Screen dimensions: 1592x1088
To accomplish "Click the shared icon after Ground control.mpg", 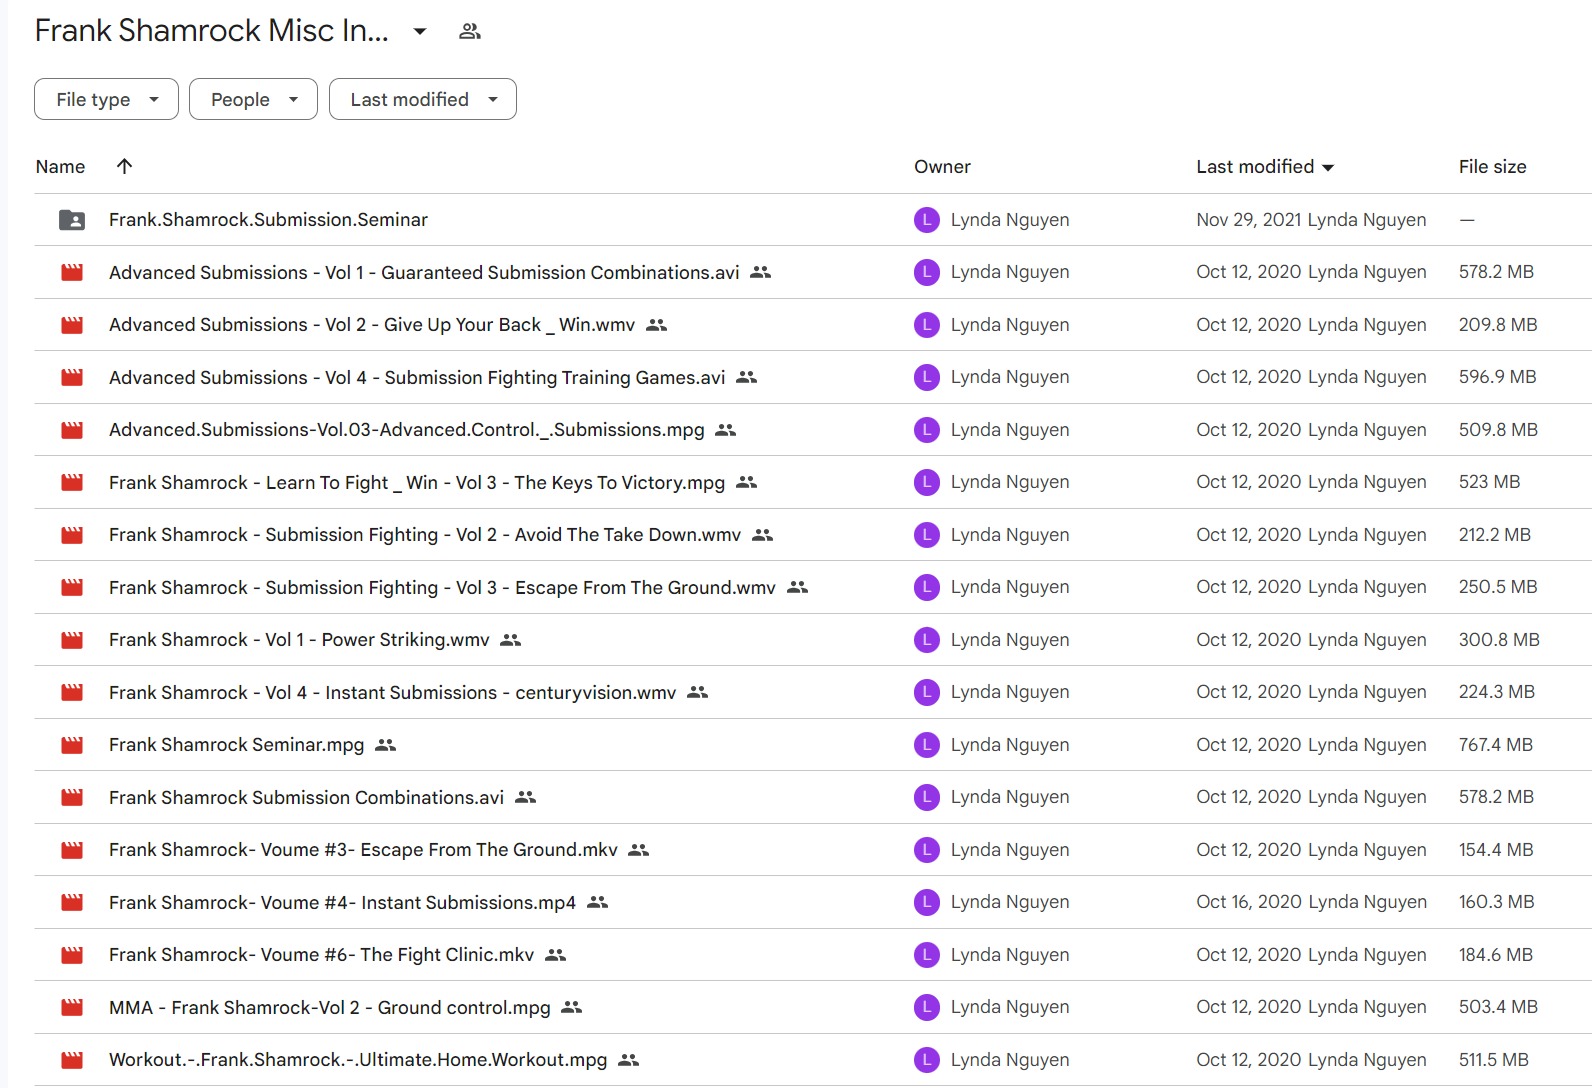I will click(x=572, y=1007).
